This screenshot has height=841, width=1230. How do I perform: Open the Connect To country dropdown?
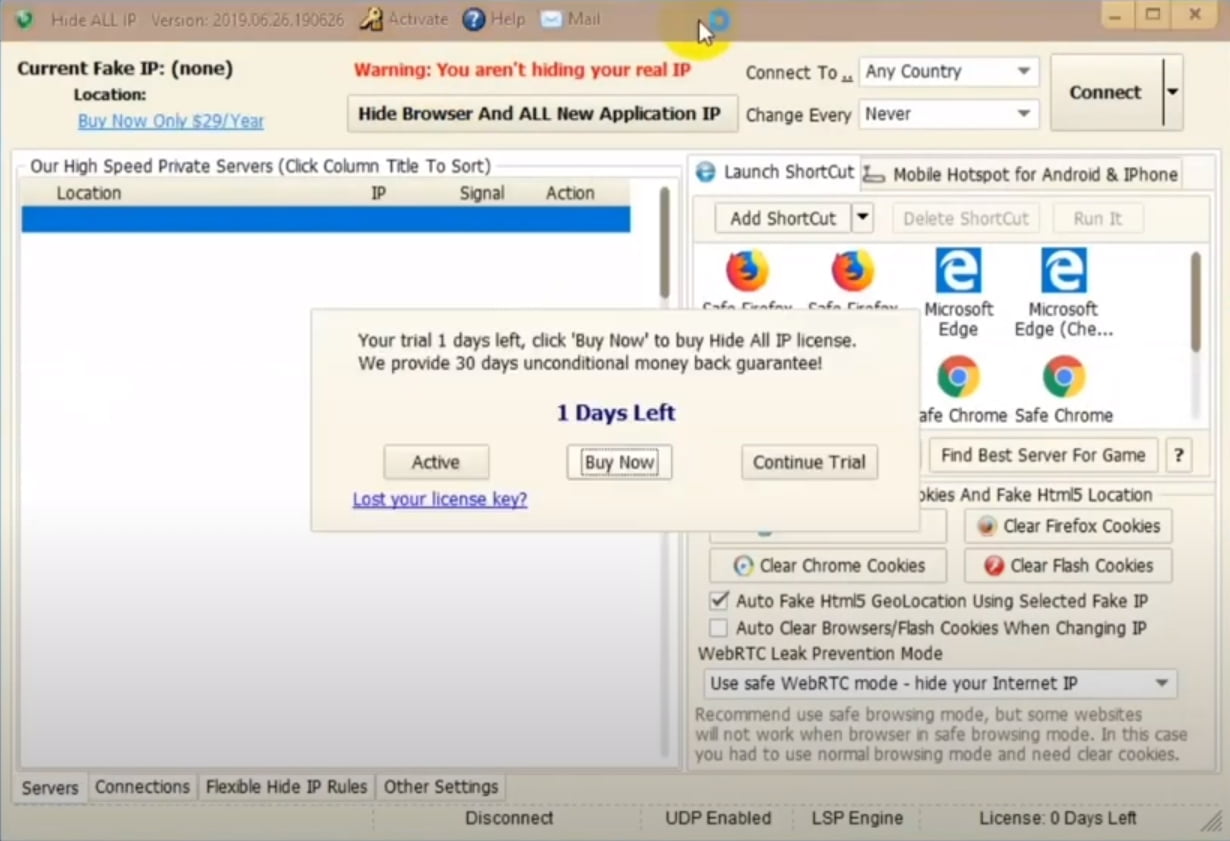coord(948,72)
